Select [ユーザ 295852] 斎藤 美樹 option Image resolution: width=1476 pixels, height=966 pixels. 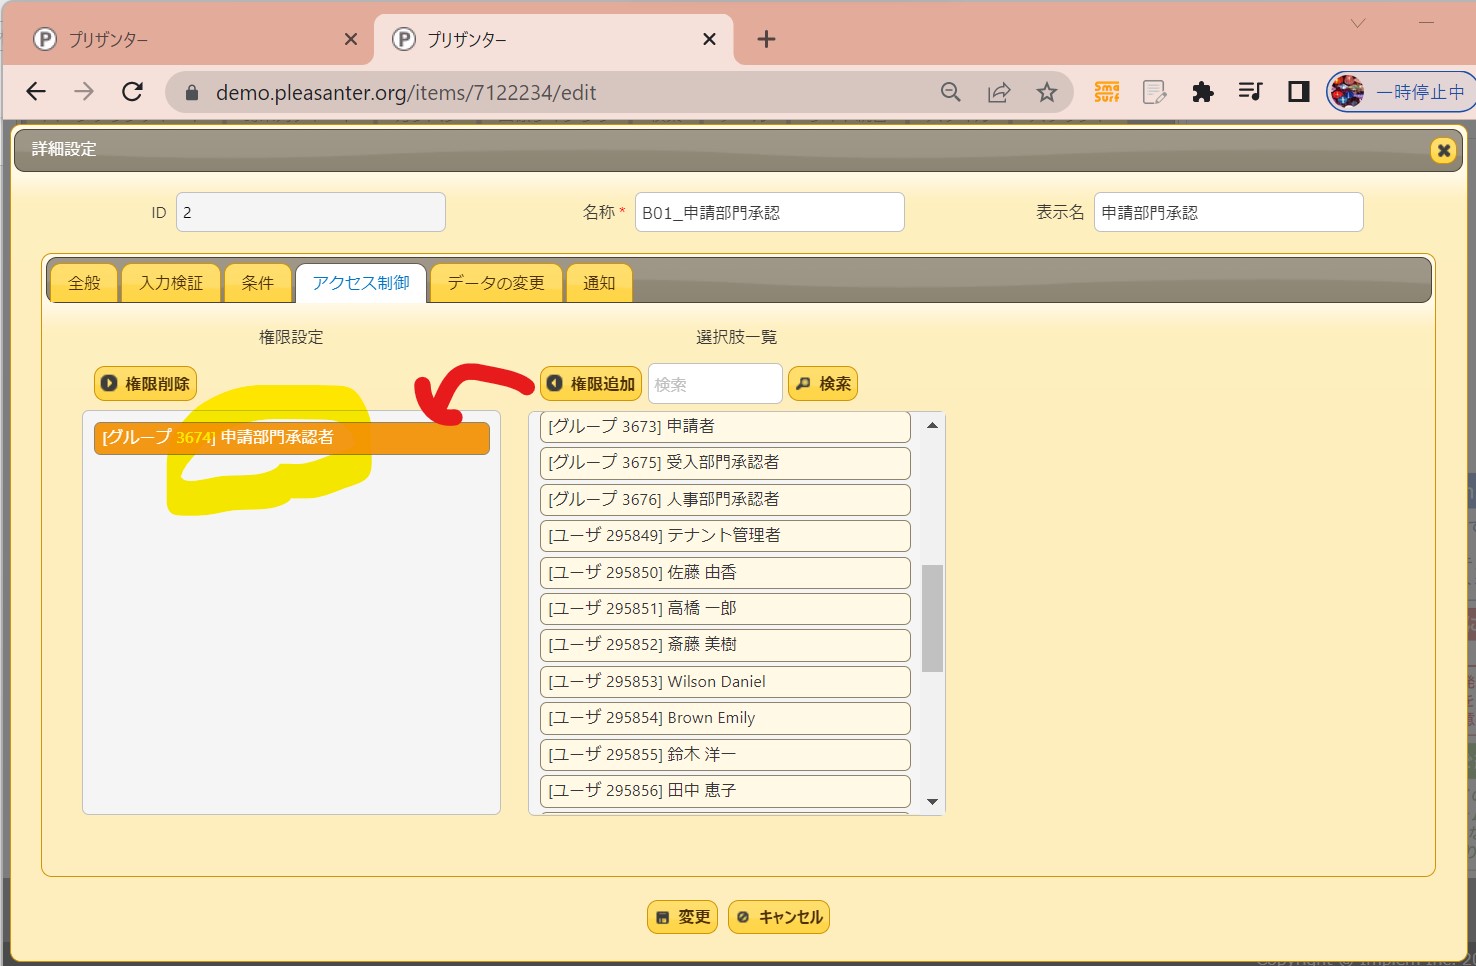tap(726, 645)
